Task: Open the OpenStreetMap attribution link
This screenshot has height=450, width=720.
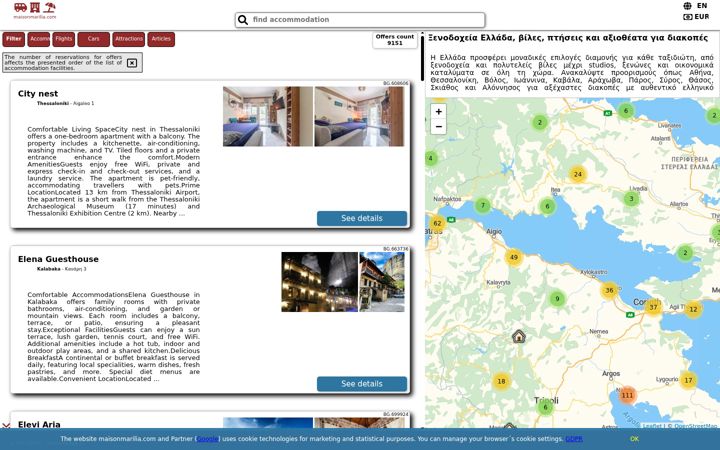Action: [696, 426]
